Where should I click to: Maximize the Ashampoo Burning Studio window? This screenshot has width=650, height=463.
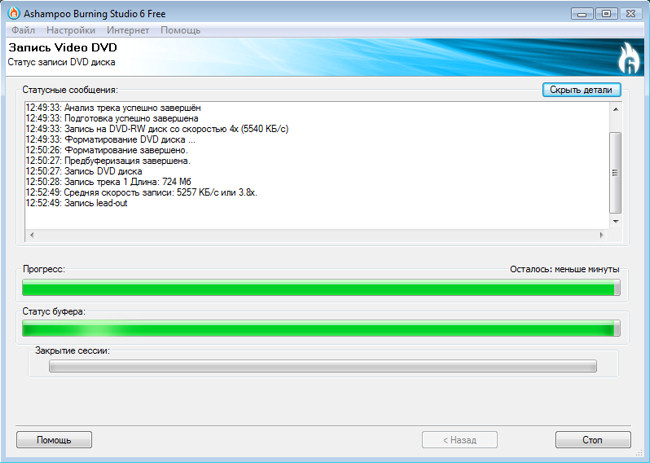pyautogui.click(x=606, y=14)
